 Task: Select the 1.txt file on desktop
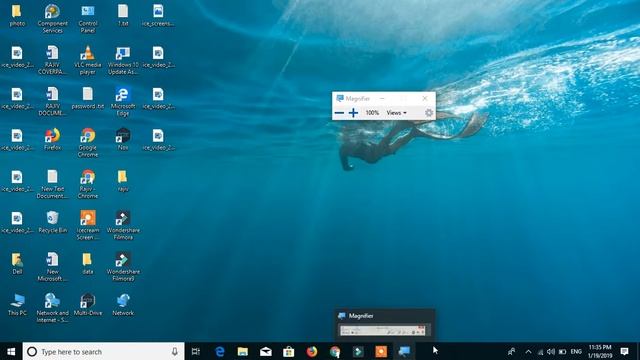[x=123, y=16]
